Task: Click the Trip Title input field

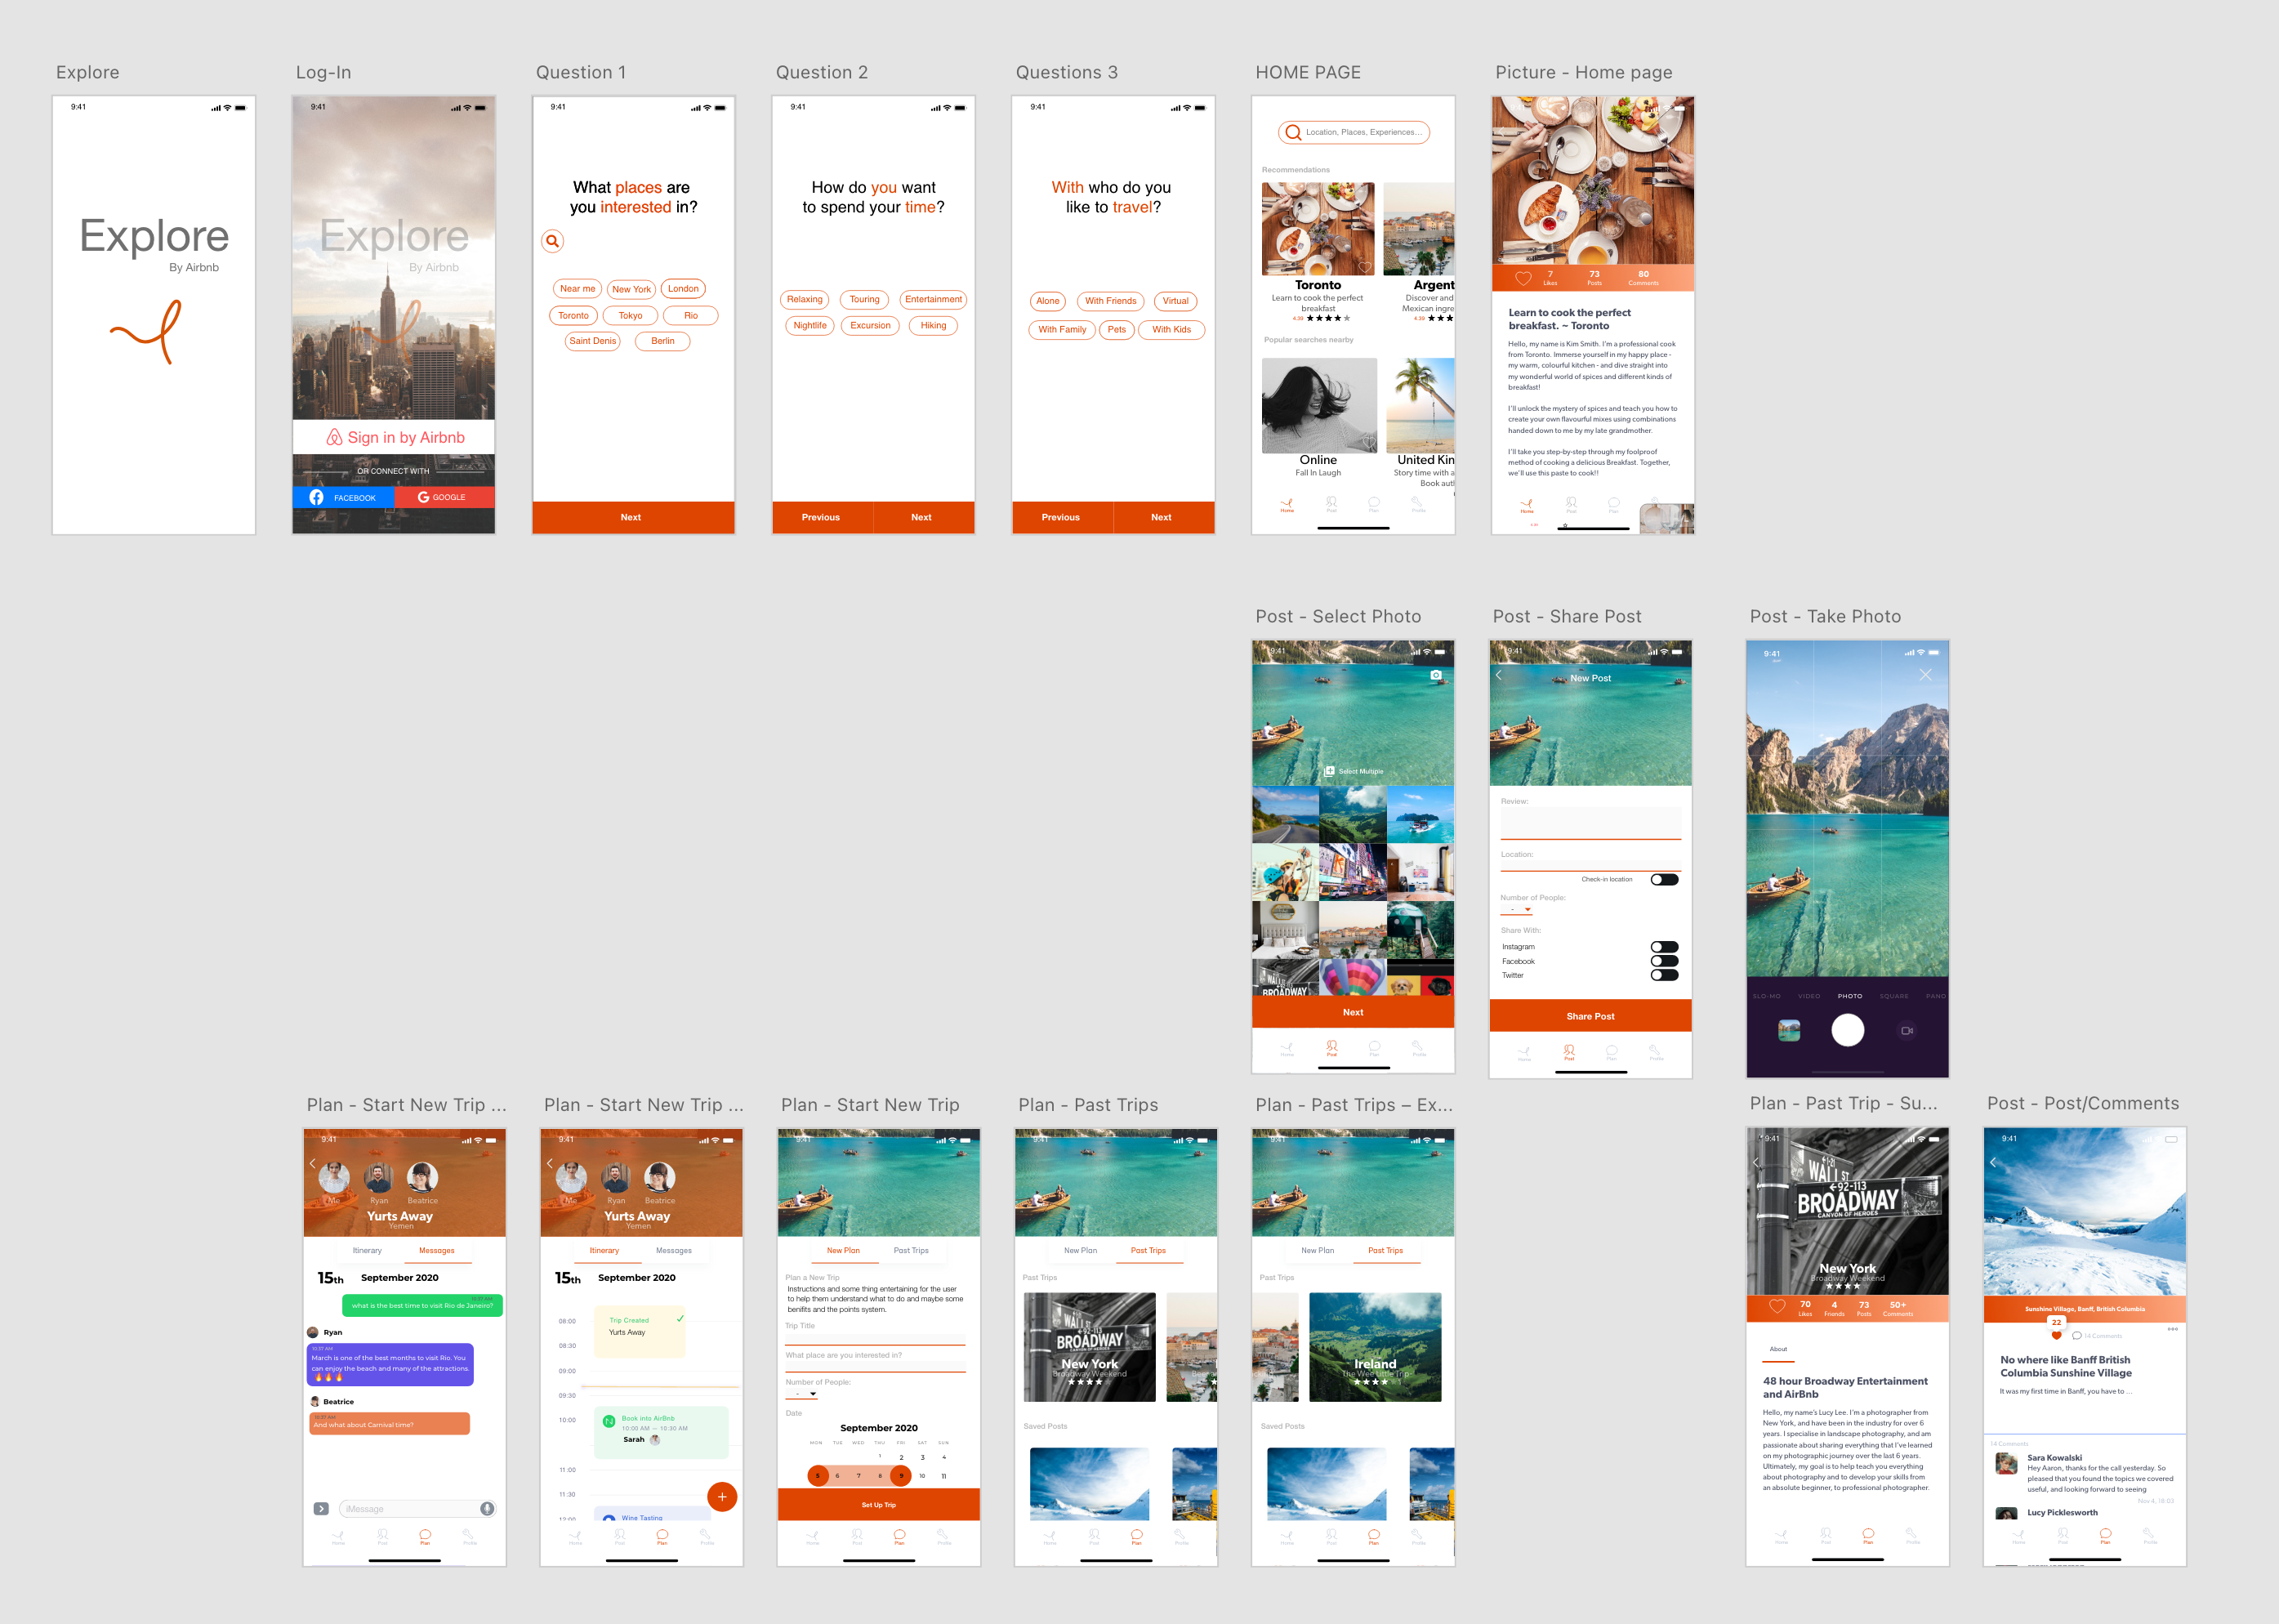Action: point(875,1338)
